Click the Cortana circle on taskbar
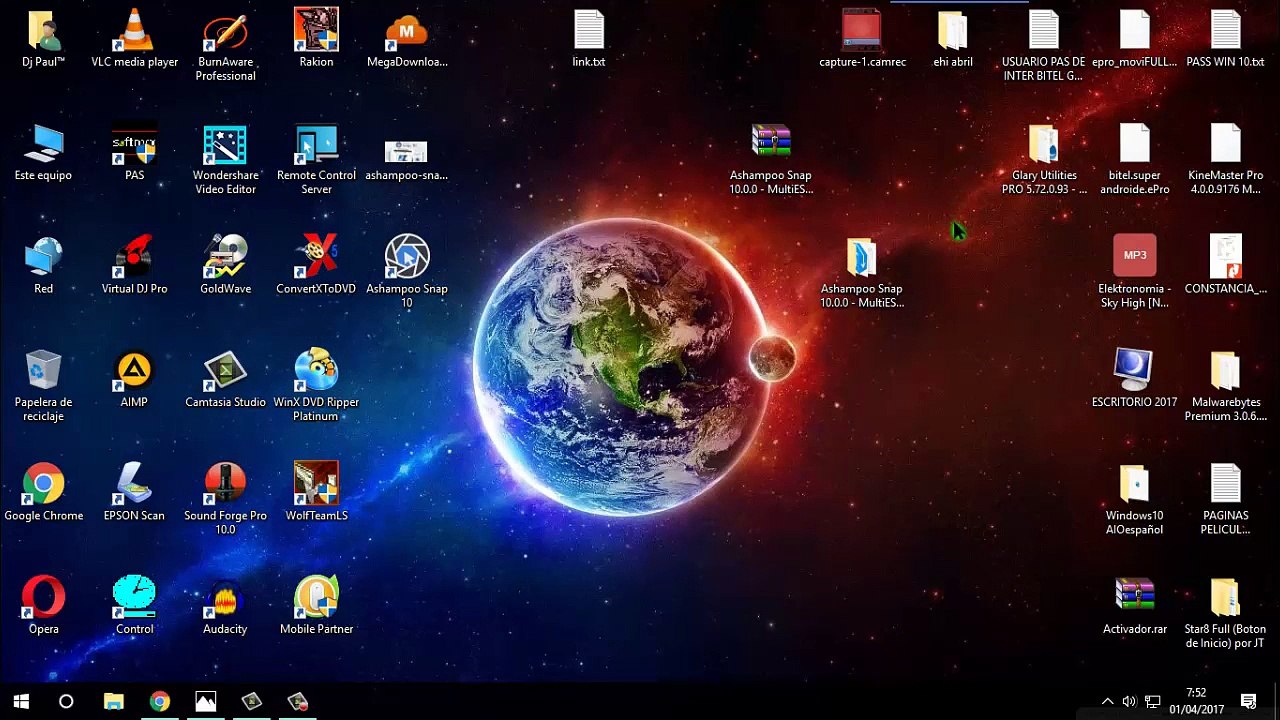Image resolution: width=1280 pixels, height=720 pixels. click(66, 701)
